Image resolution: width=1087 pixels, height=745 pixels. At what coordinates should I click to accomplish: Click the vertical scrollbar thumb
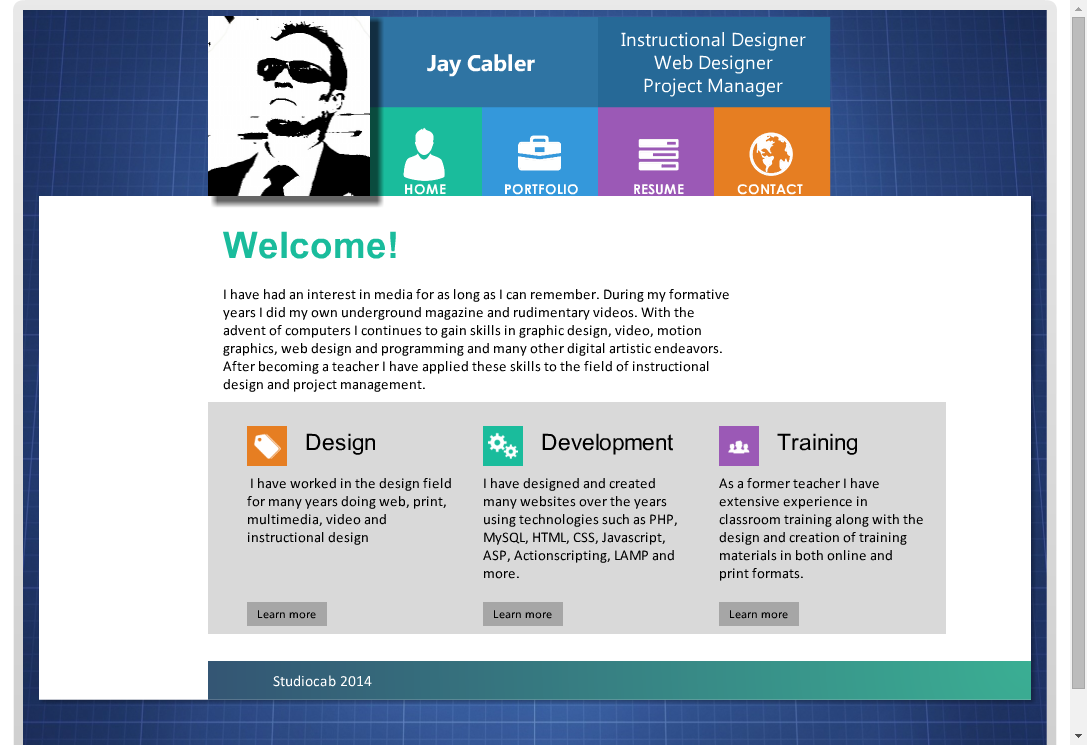(x=1078, y=350)
